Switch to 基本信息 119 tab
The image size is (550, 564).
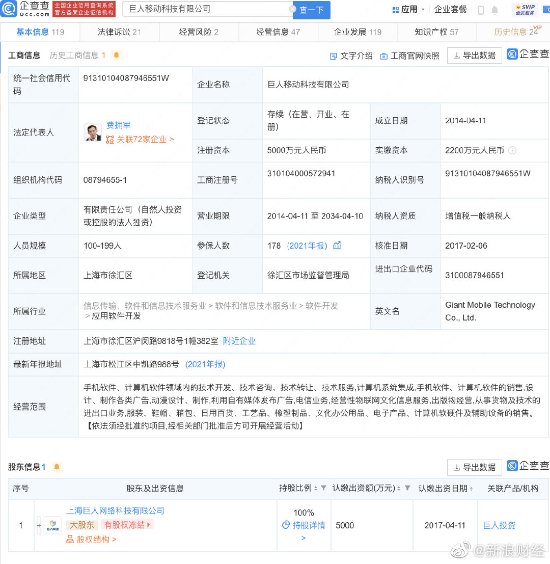click(x=40, y=32)
